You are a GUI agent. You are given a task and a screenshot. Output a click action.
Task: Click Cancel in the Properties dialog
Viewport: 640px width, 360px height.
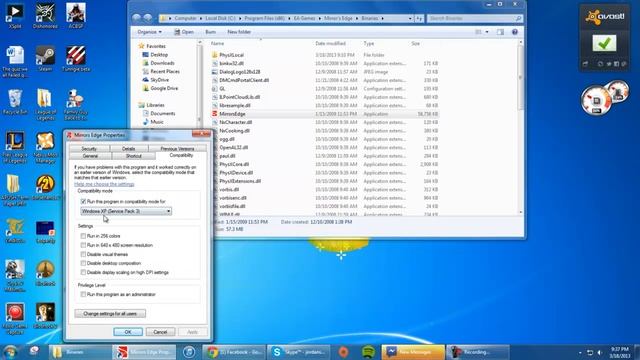tap(160, 332)
